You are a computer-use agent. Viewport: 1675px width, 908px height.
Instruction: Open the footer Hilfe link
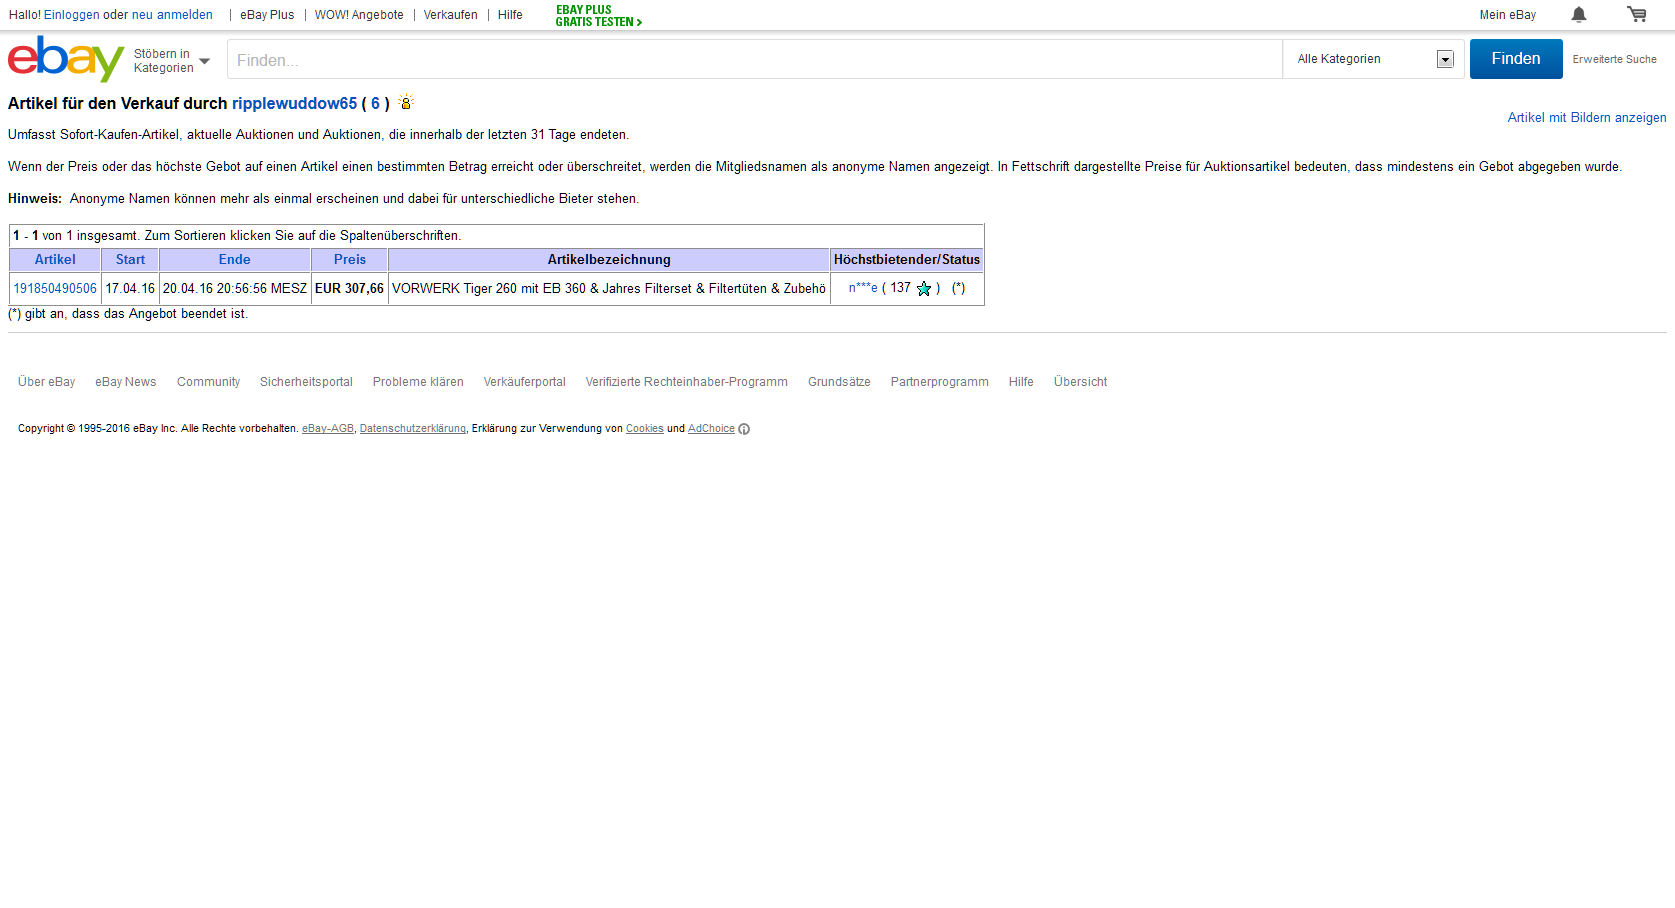coord(1021,382)
